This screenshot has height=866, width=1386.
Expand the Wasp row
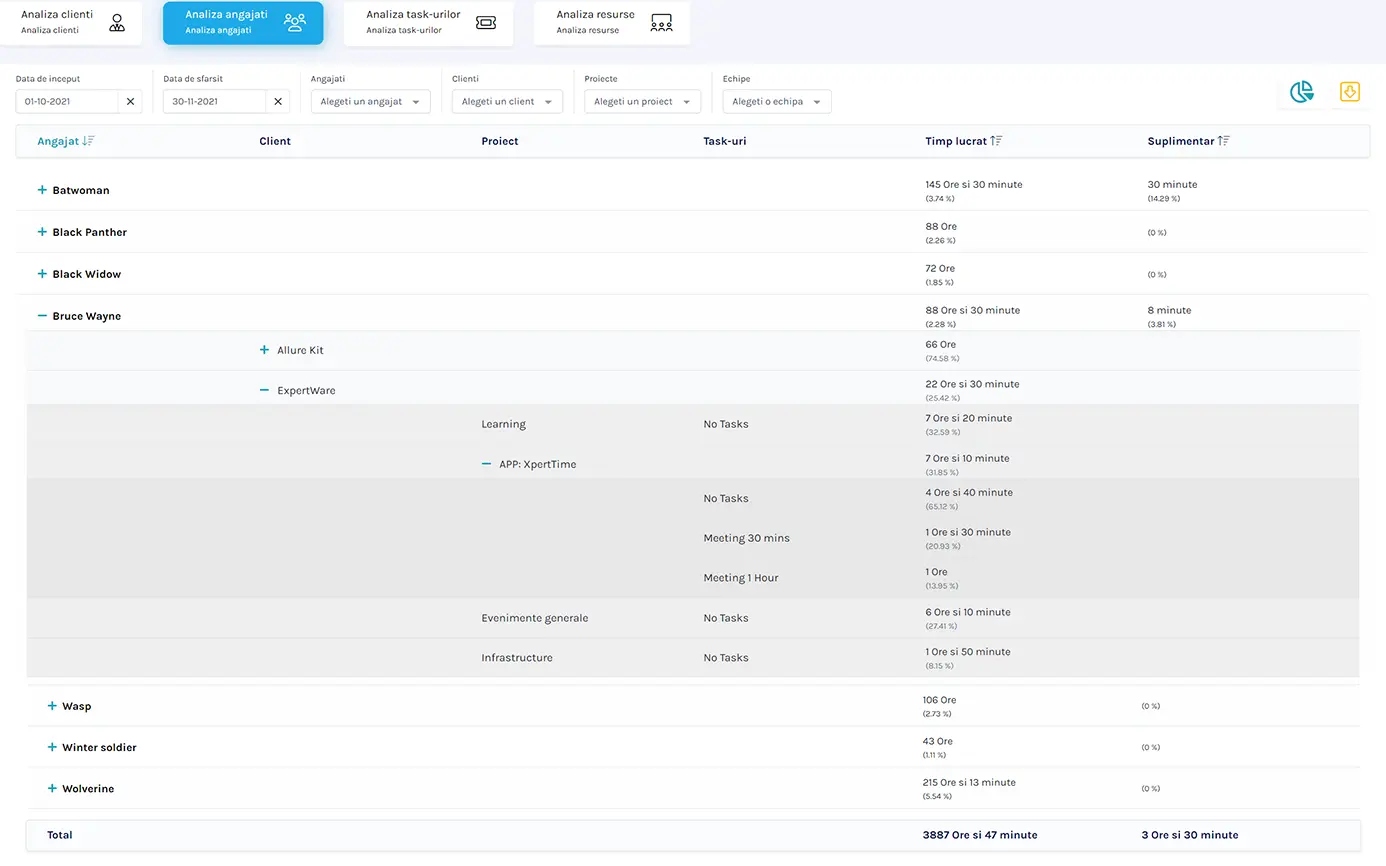coord(52,706)
